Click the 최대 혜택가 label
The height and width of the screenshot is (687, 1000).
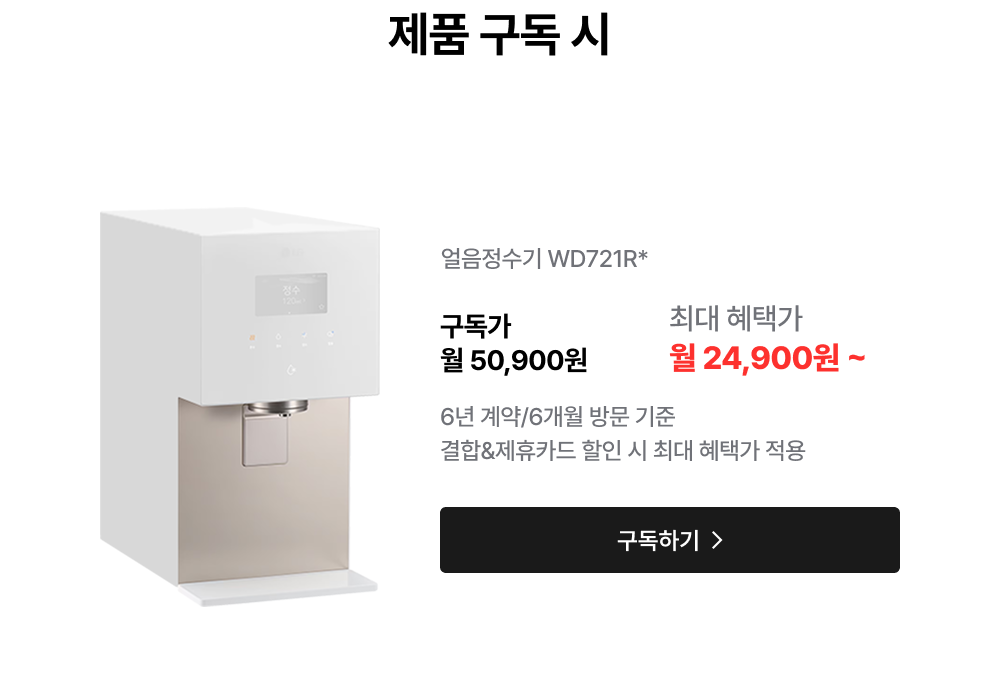click(735, 318)
